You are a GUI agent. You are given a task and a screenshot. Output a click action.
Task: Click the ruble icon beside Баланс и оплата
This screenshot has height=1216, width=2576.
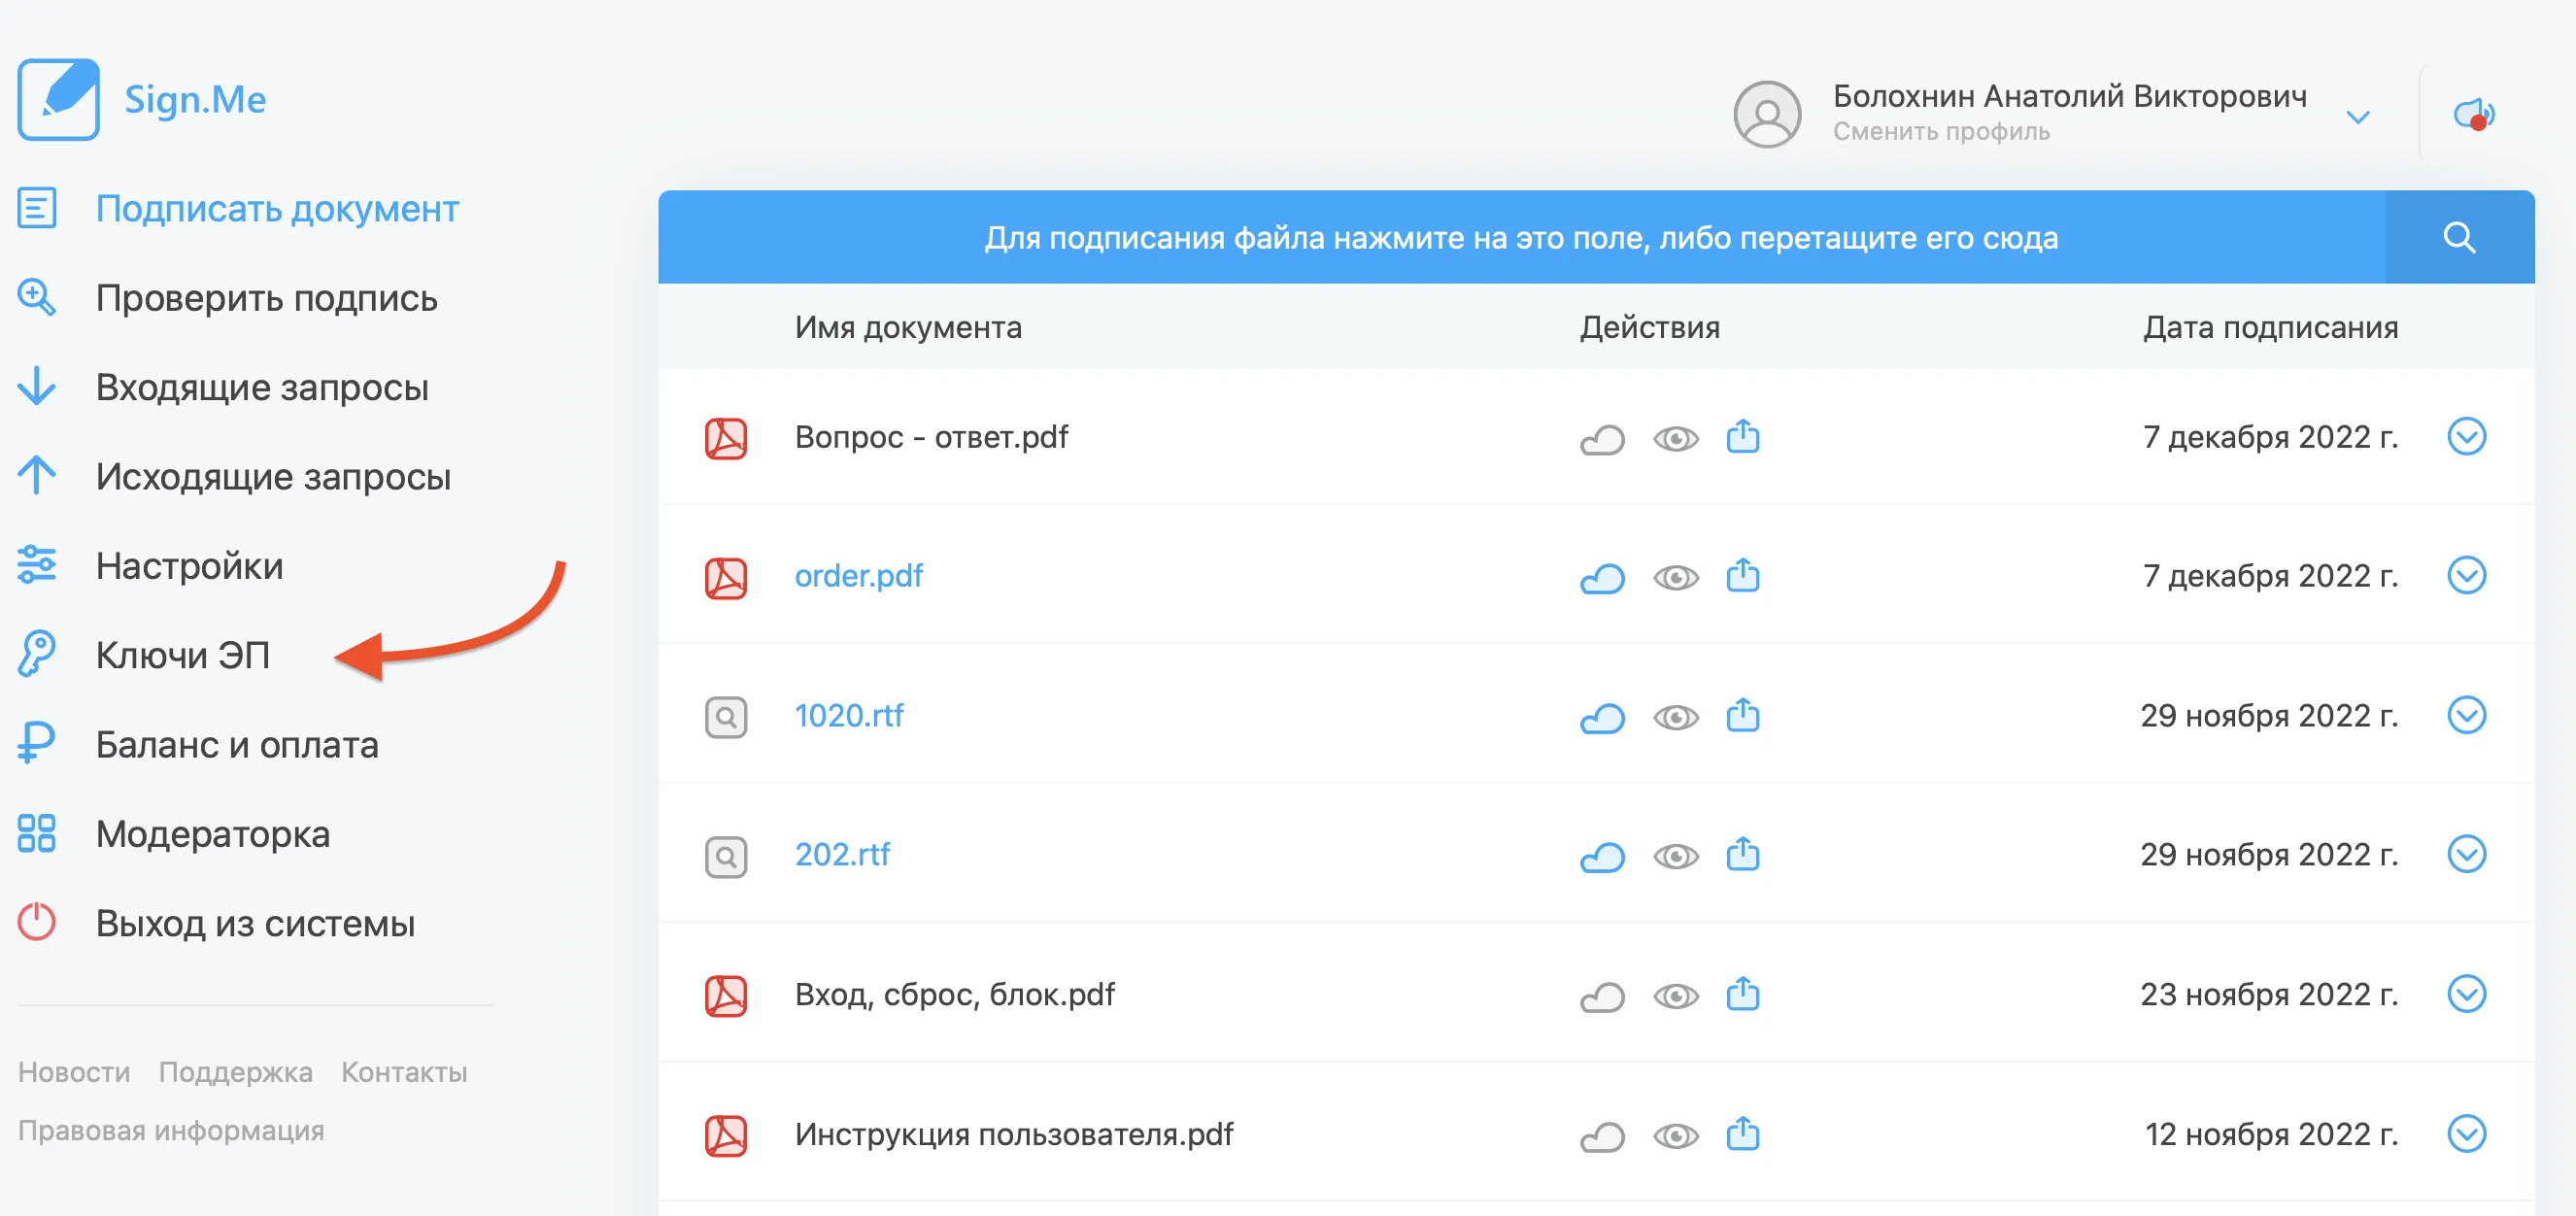point(36,744)
